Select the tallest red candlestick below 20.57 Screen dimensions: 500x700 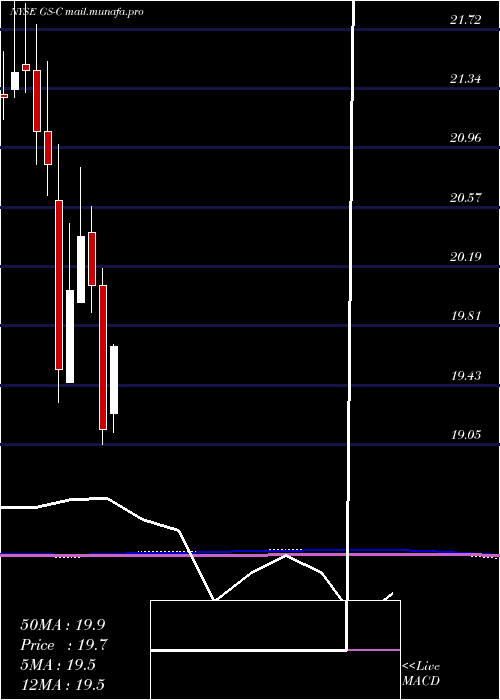click(59, 285)
